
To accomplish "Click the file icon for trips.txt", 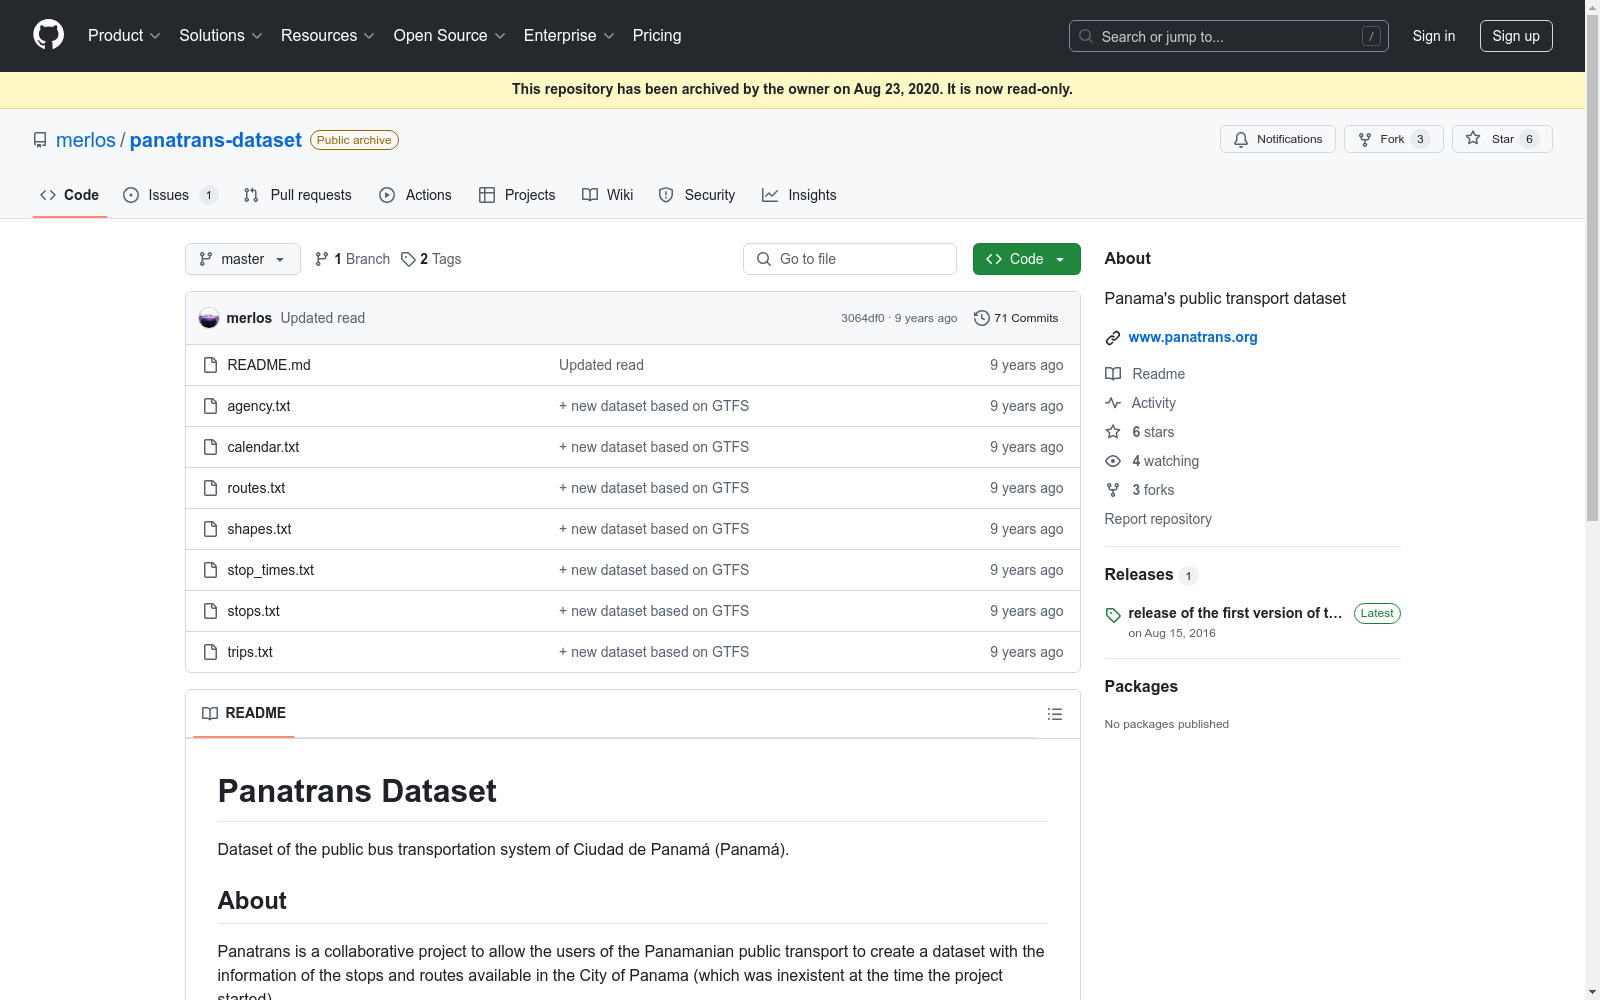I will (210, 652).
